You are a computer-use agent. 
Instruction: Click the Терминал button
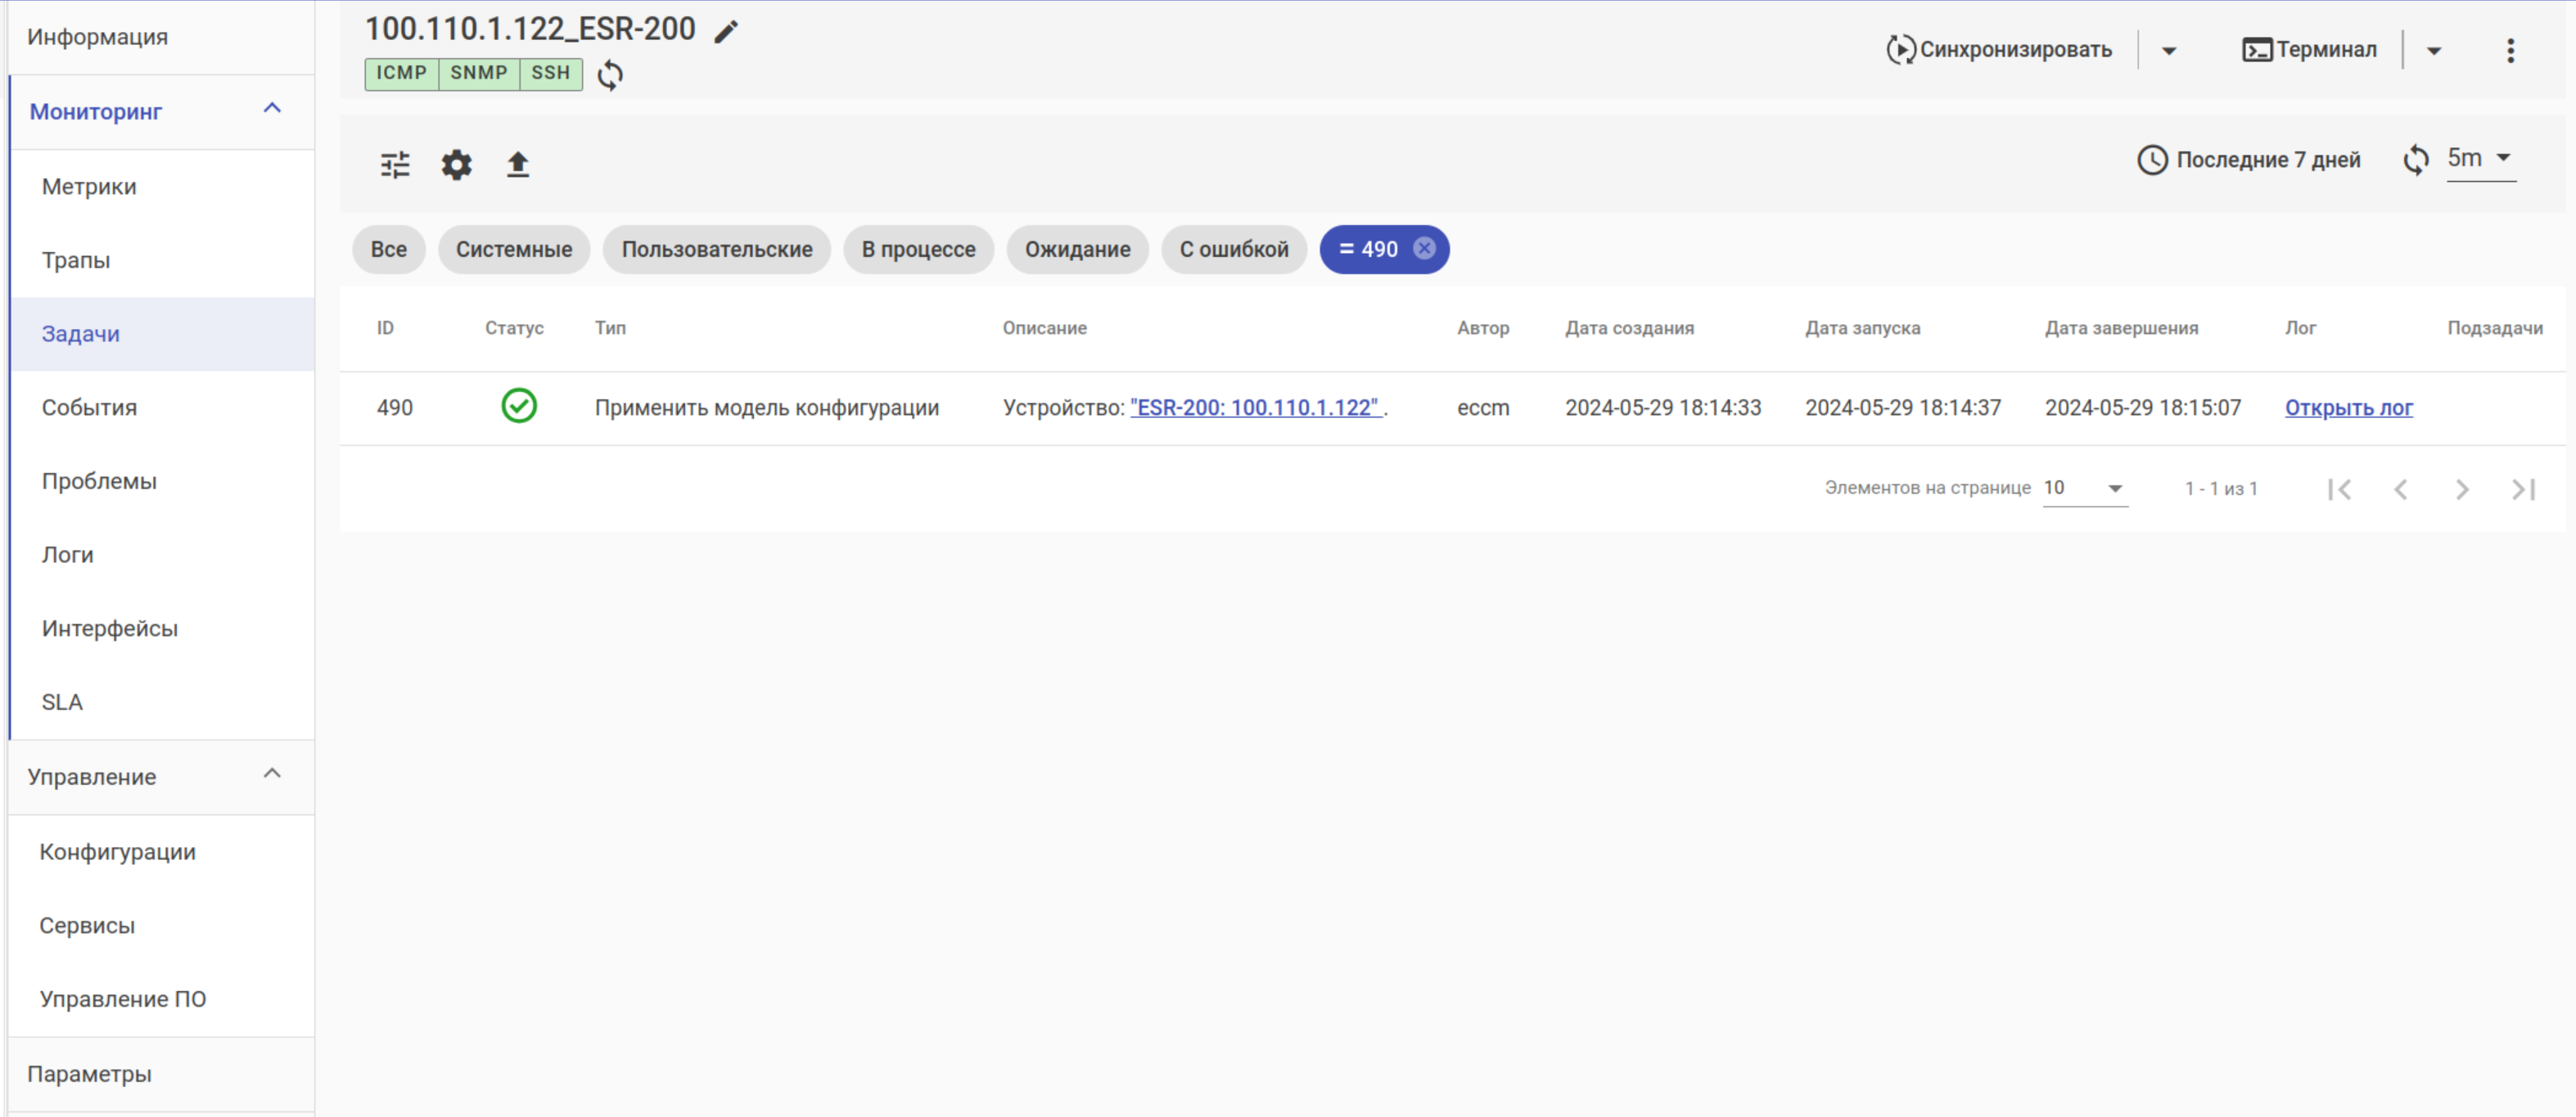(x=2310, y=50)
